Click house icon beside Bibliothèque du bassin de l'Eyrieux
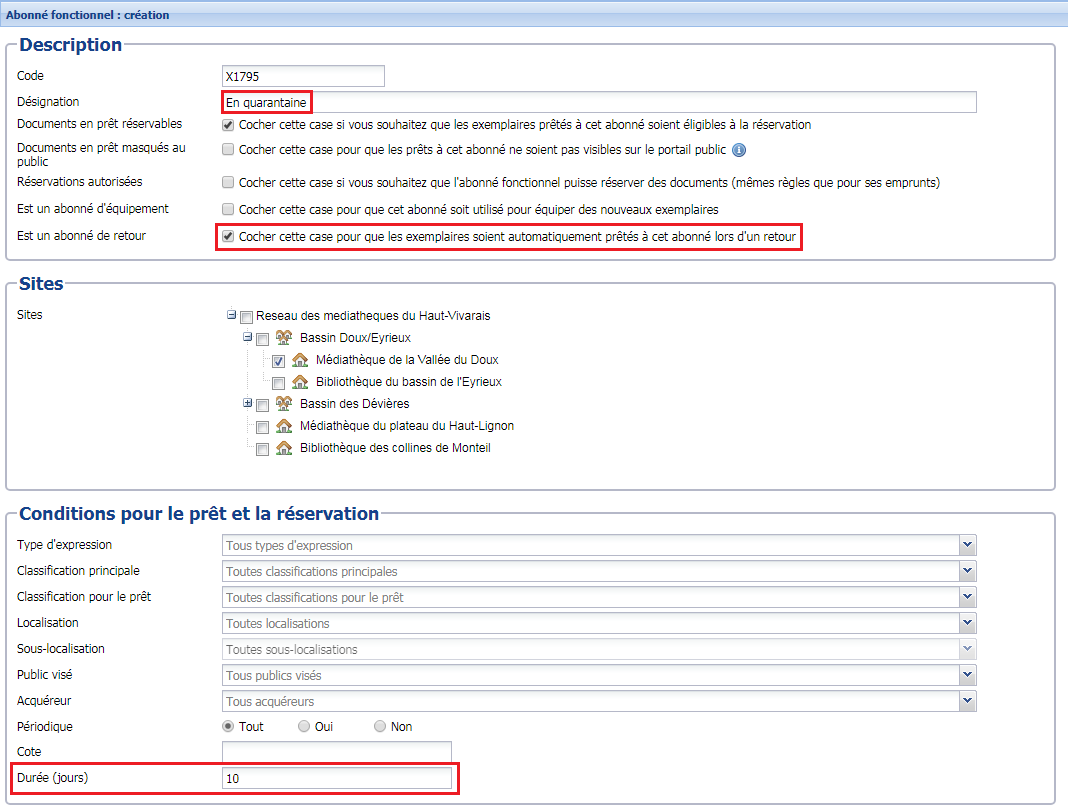This screenshot has width=1072, height=808. [x=300, y=382]
